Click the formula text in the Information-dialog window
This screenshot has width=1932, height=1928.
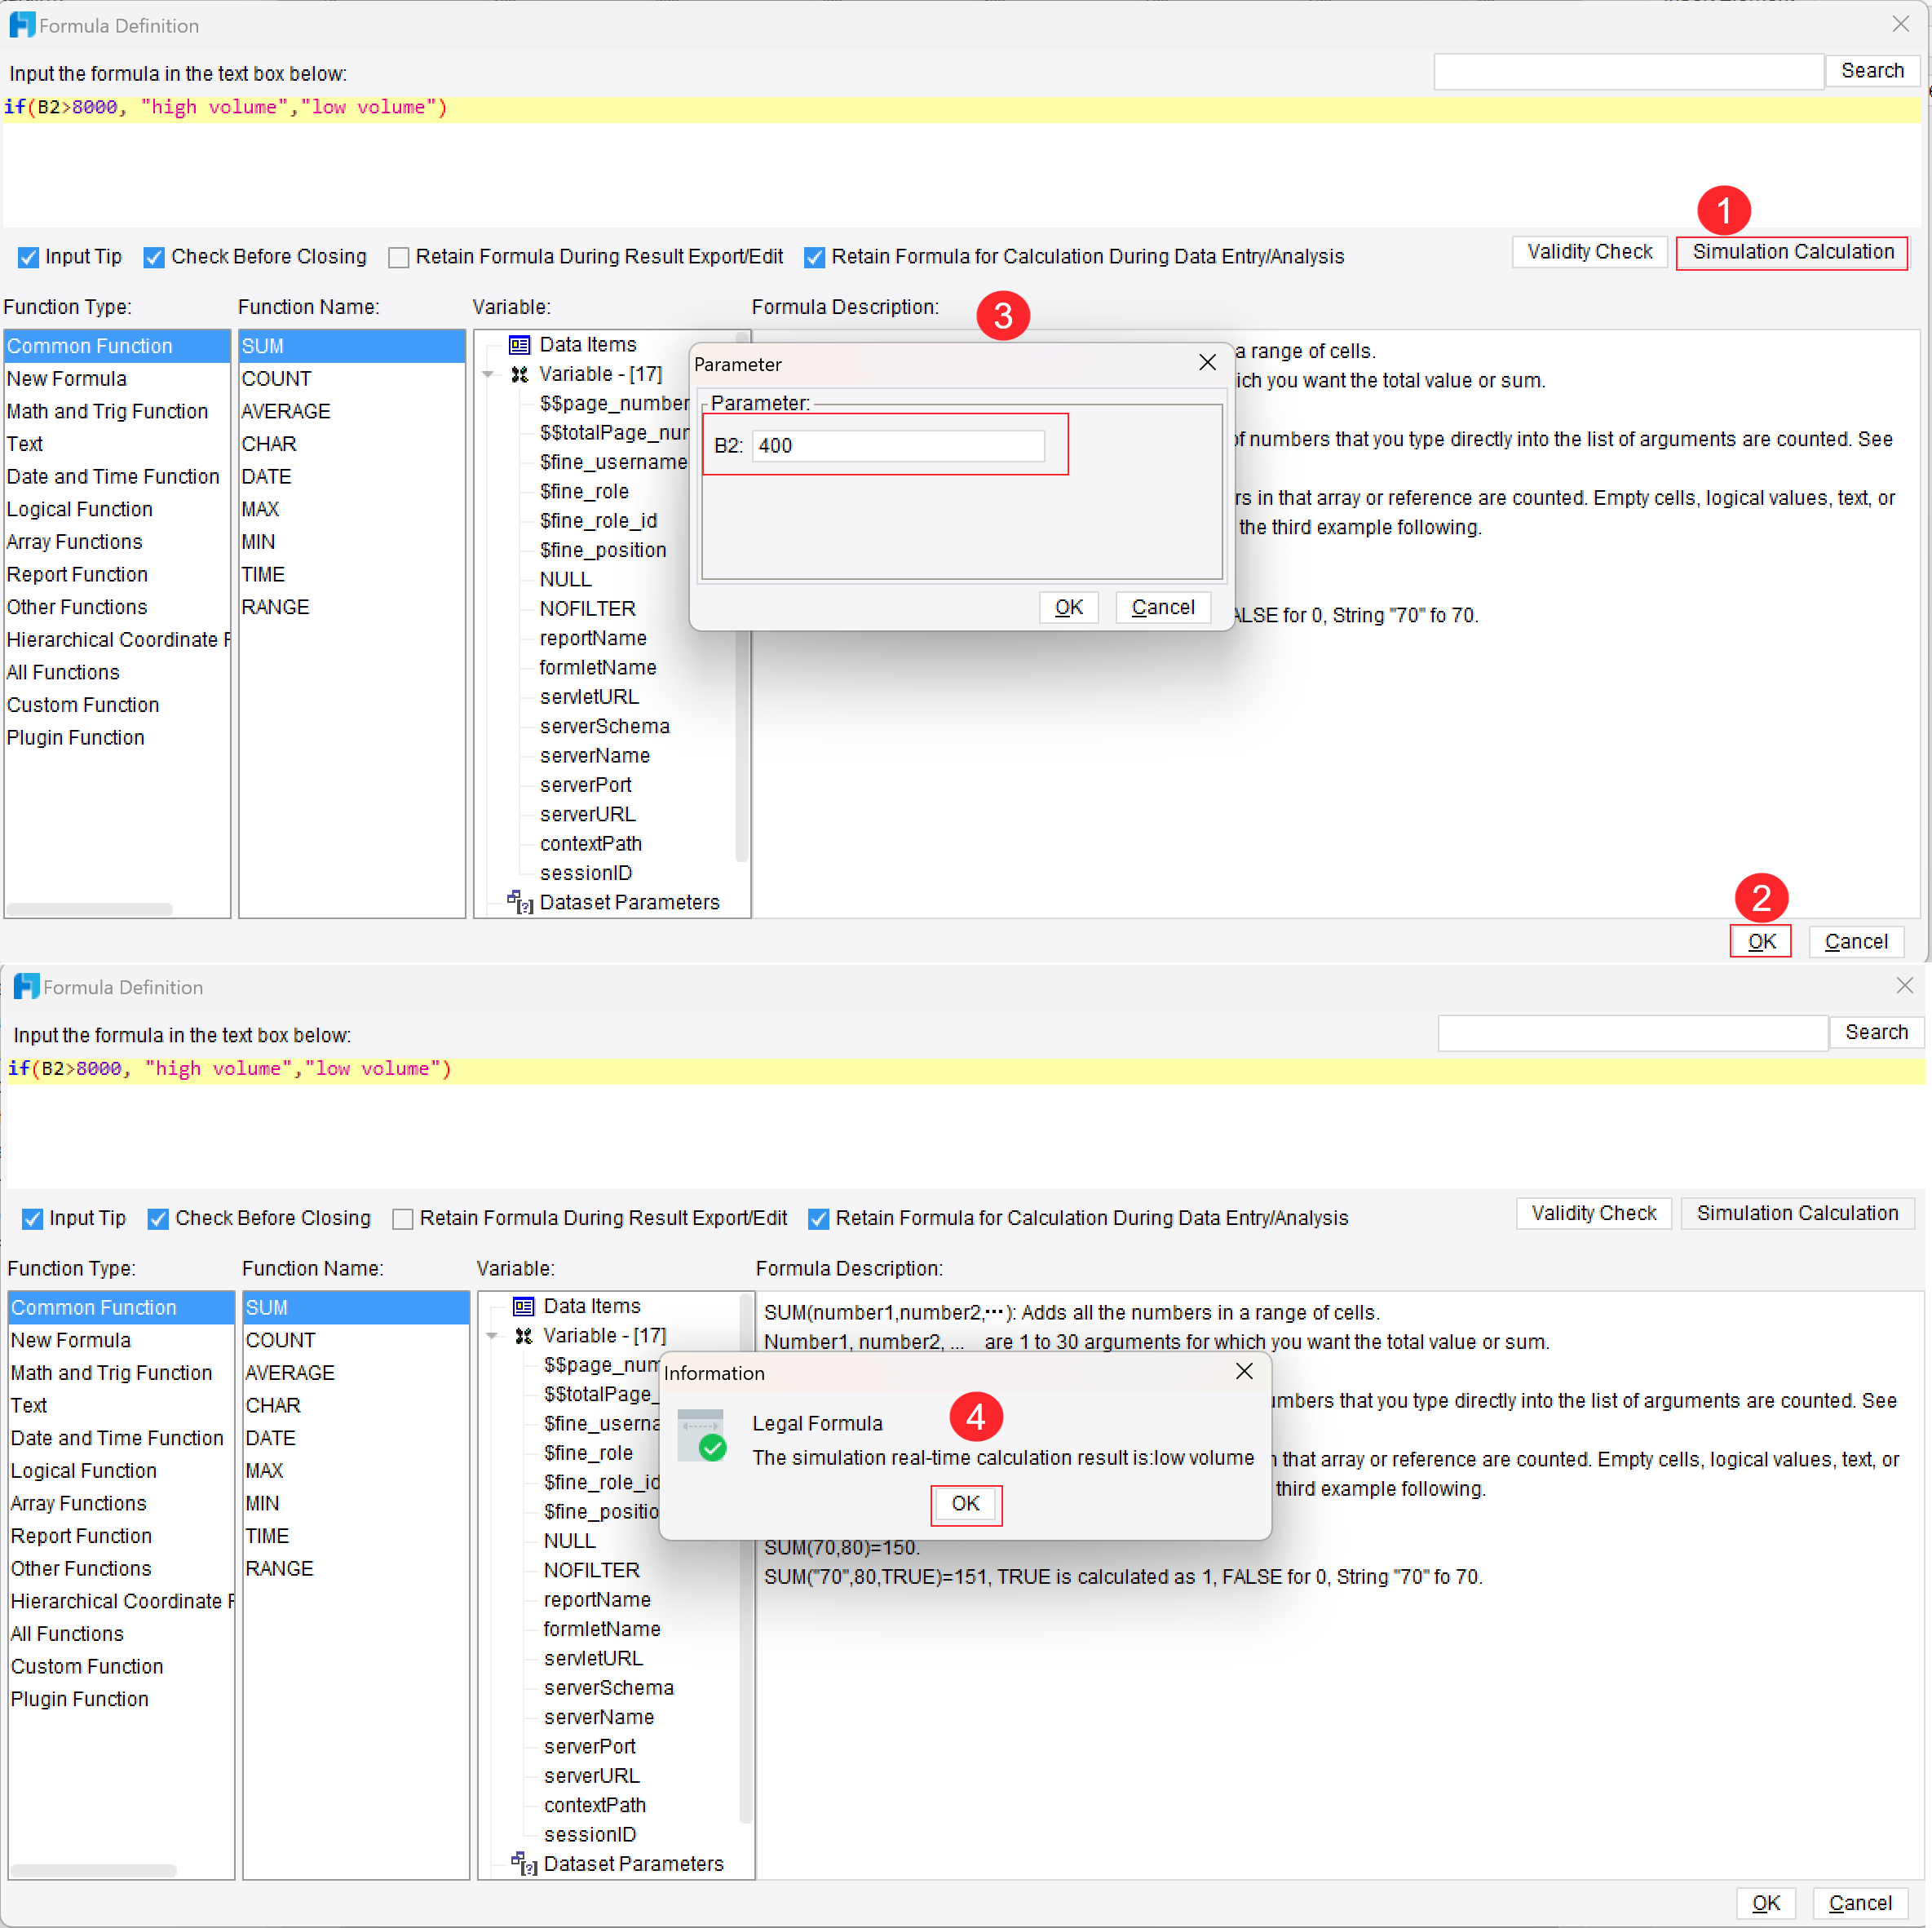pyautogui.click(x=230, y=1068)
